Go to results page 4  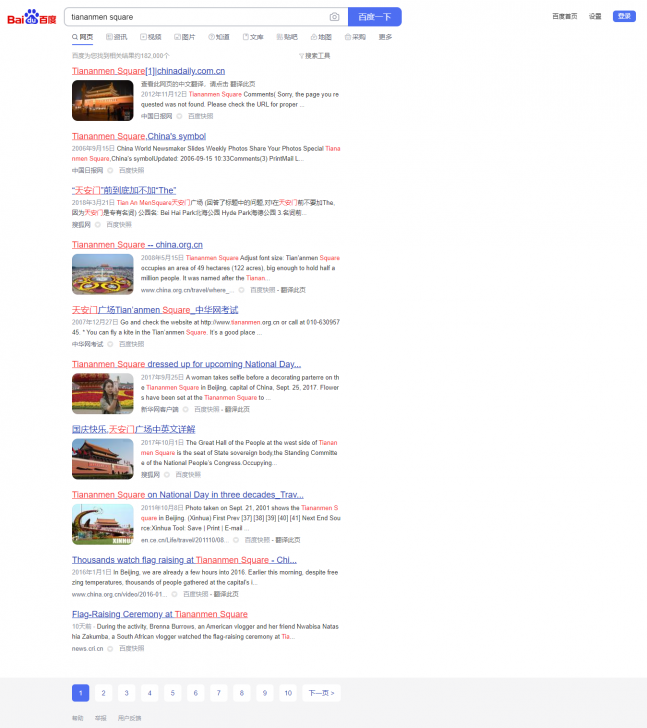[149, 693]
